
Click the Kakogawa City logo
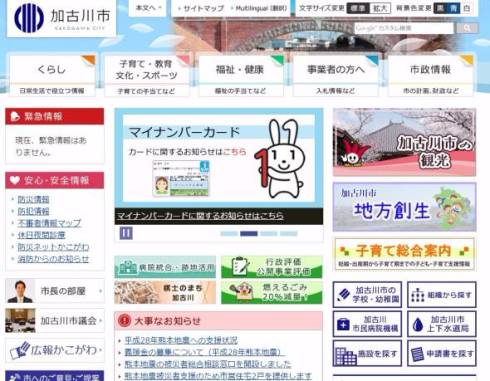[x=62, y=18]
